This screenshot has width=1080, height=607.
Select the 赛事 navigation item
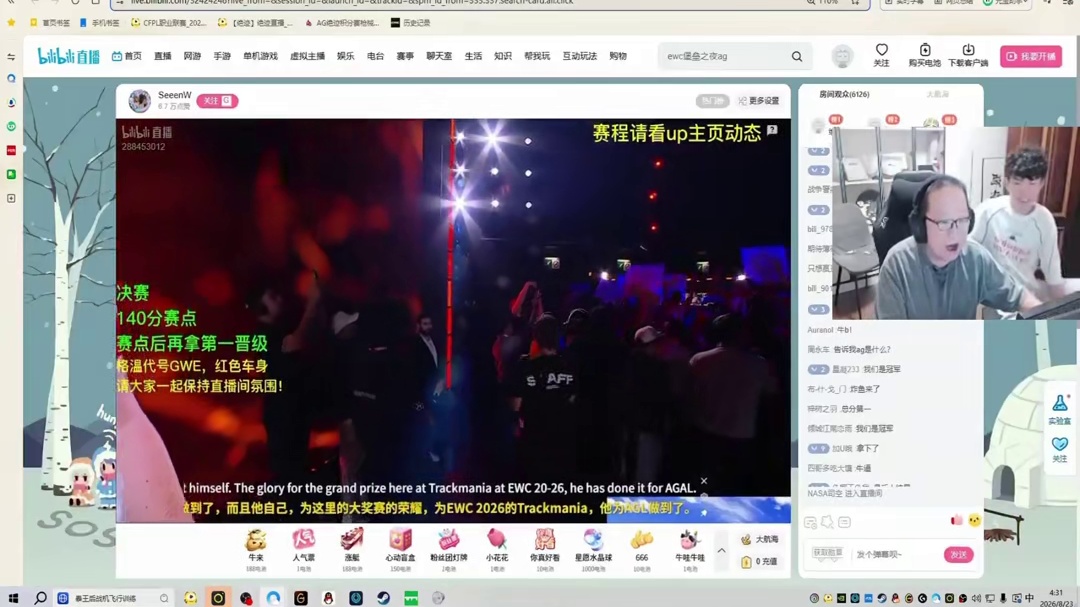[x=405, y=56]
